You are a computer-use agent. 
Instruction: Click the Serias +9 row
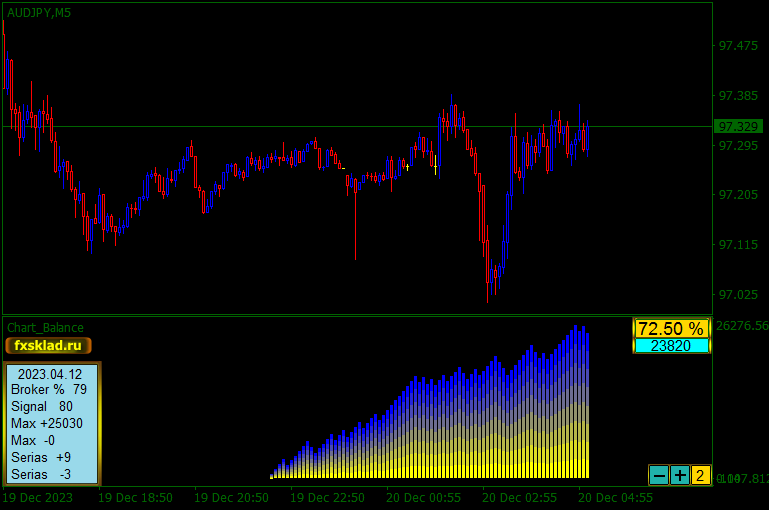pyautogui.click(x=41, y=458)
